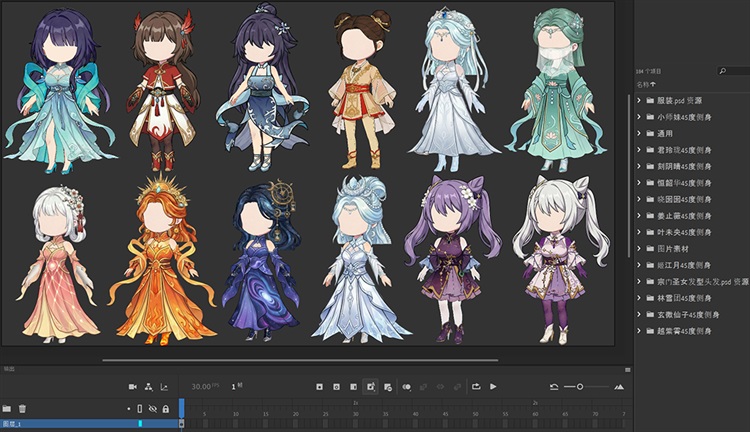
Task: Click the delete layer trash icon
Action: coord(22,408)
